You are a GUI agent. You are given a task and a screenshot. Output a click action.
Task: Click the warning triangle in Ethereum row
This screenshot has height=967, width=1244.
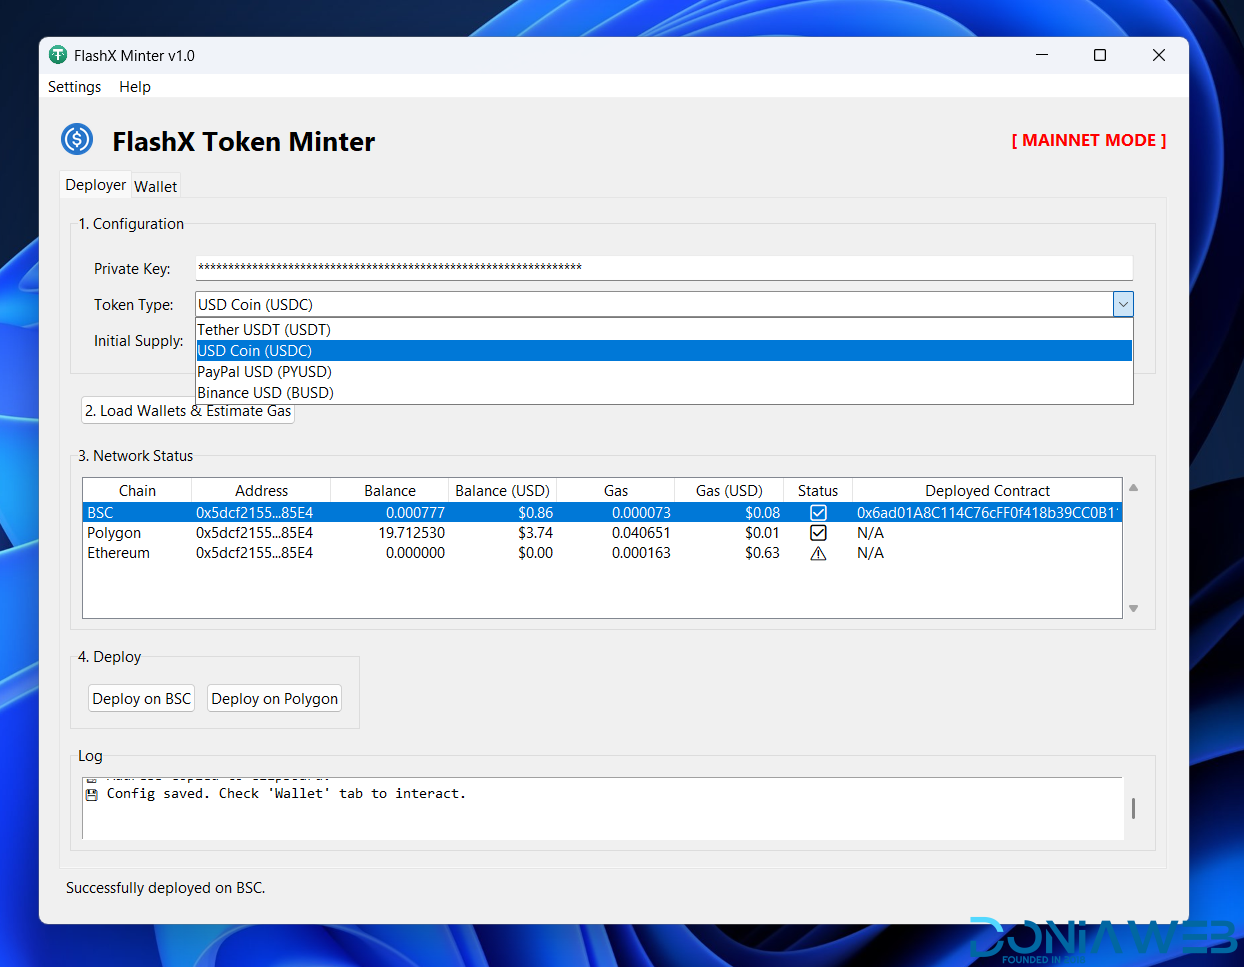tap(818, 553)
